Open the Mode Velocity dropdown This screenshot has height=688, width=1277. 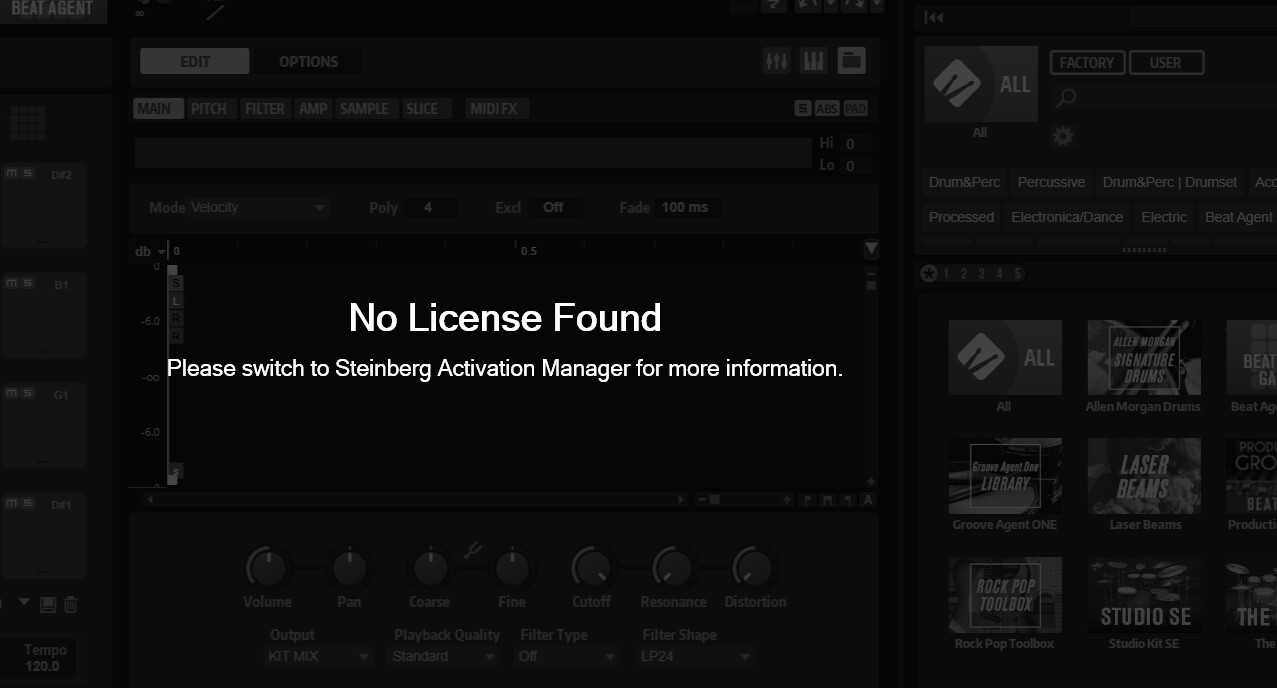[259, 208]
